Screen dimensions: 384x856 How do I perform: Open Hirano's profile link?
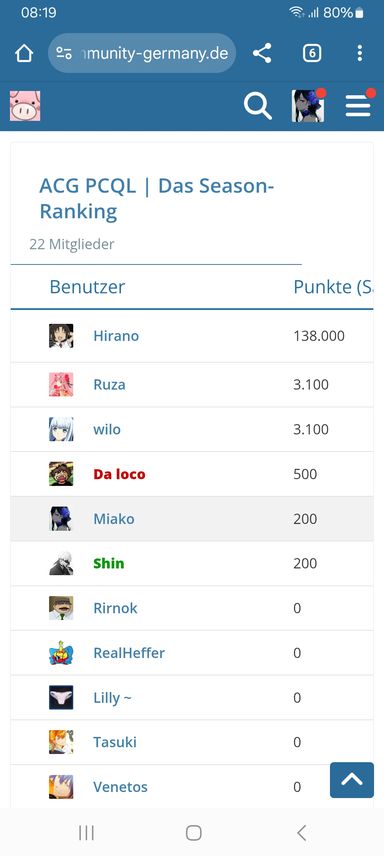[116, 336]
